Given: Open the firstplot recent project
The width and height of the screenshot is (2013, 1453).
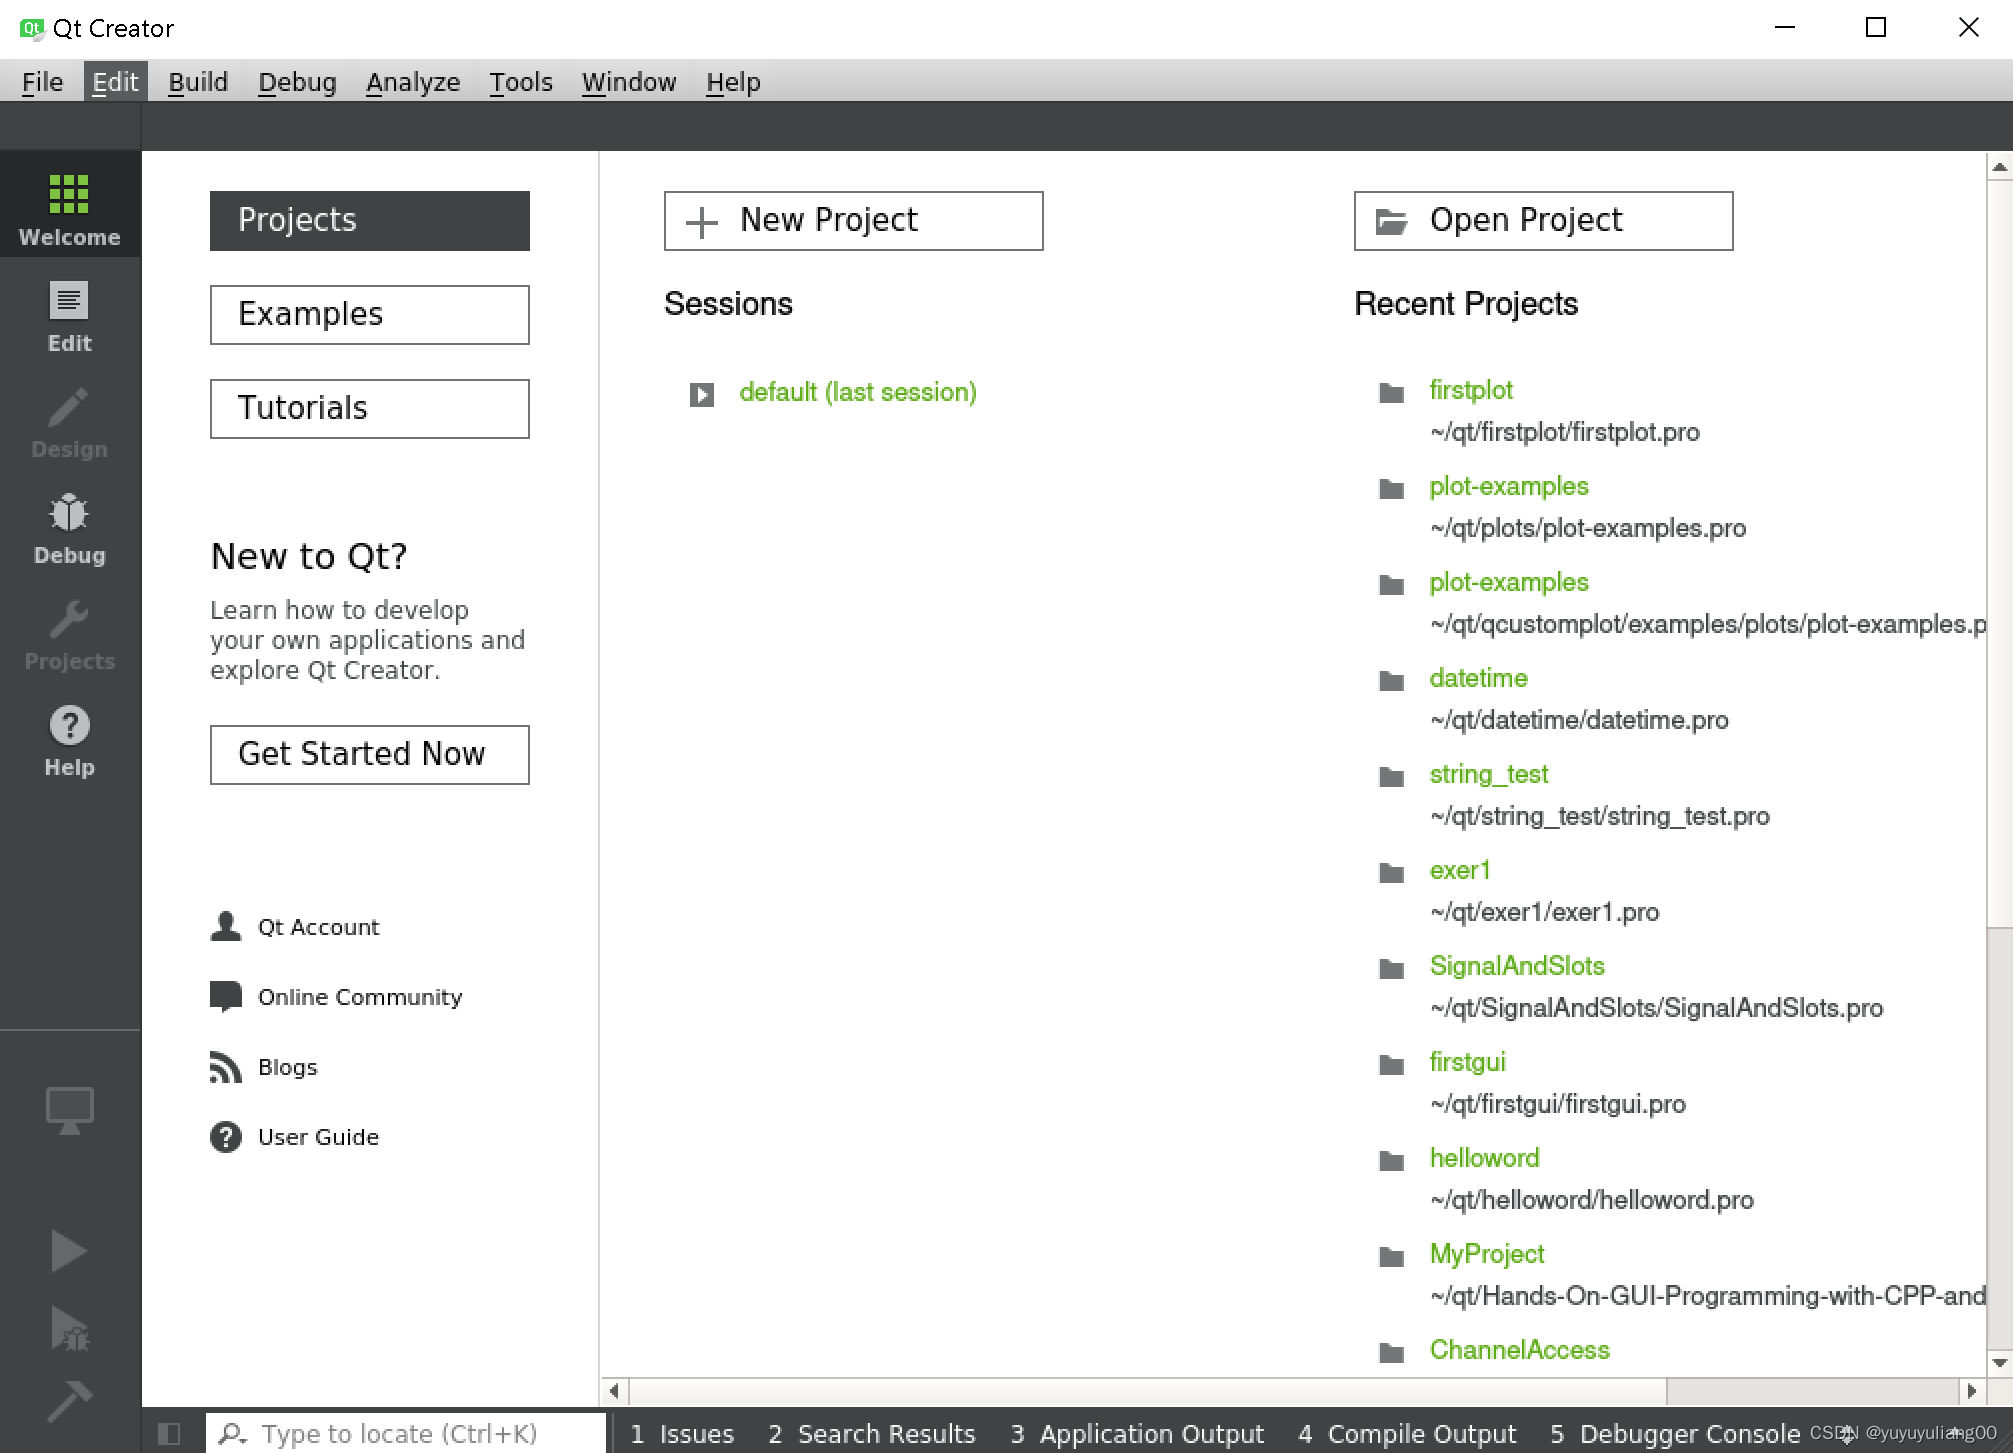Looking at the screenshot, I should [1470, 390].
